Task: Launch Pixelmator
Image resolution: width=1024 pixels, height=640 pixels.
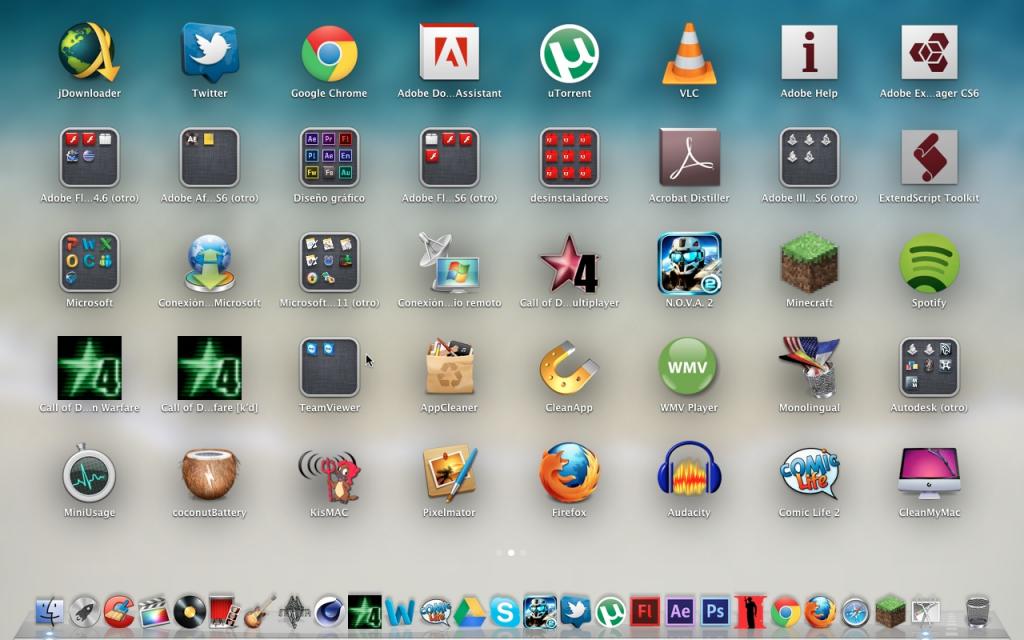Action: (x=449, y=473)
